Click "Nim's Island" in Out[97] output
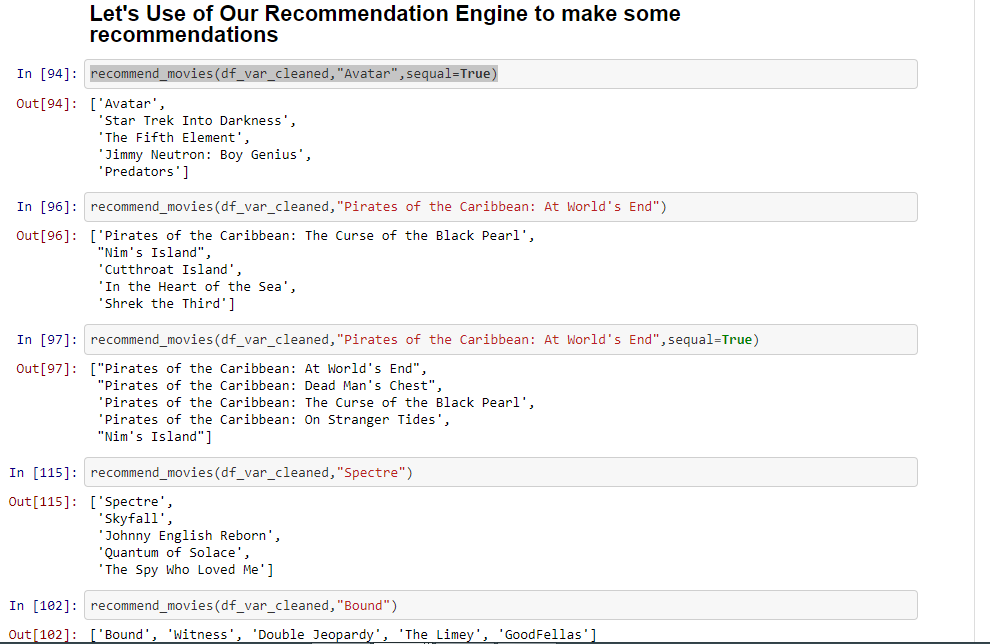 (x=154, y=436)
